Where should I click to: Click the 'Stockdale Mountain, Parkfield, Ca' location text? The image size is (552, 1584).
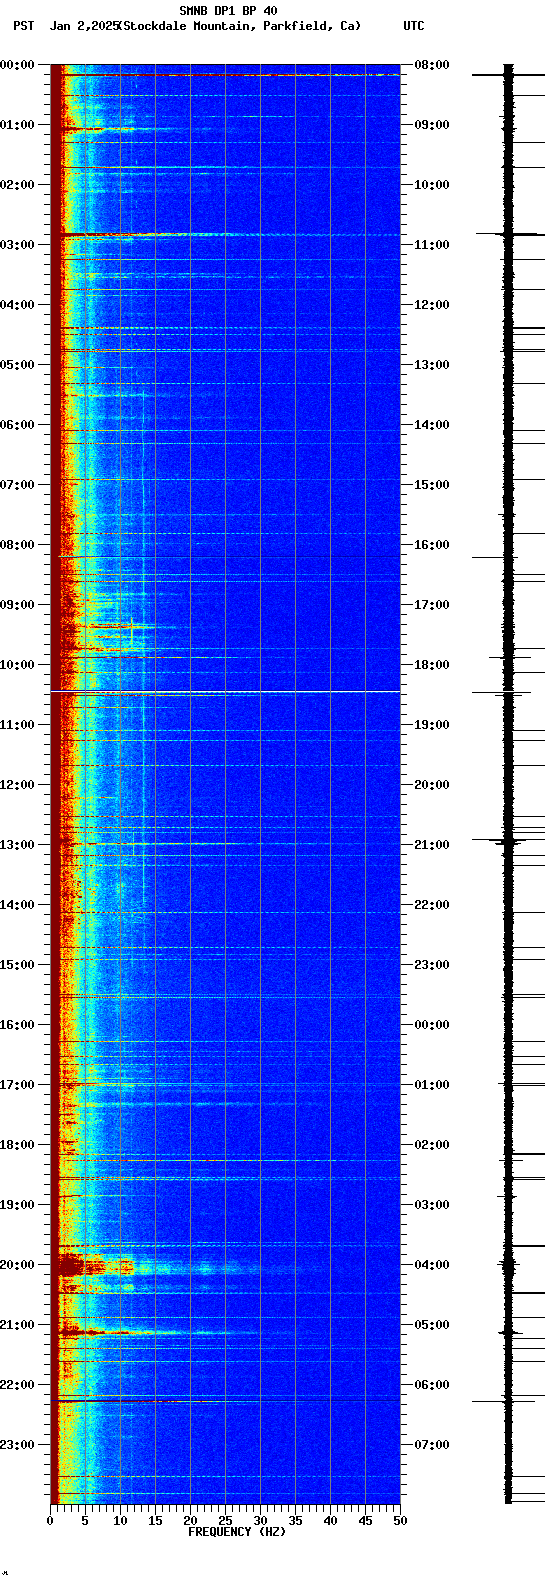(x=239, y=26)
